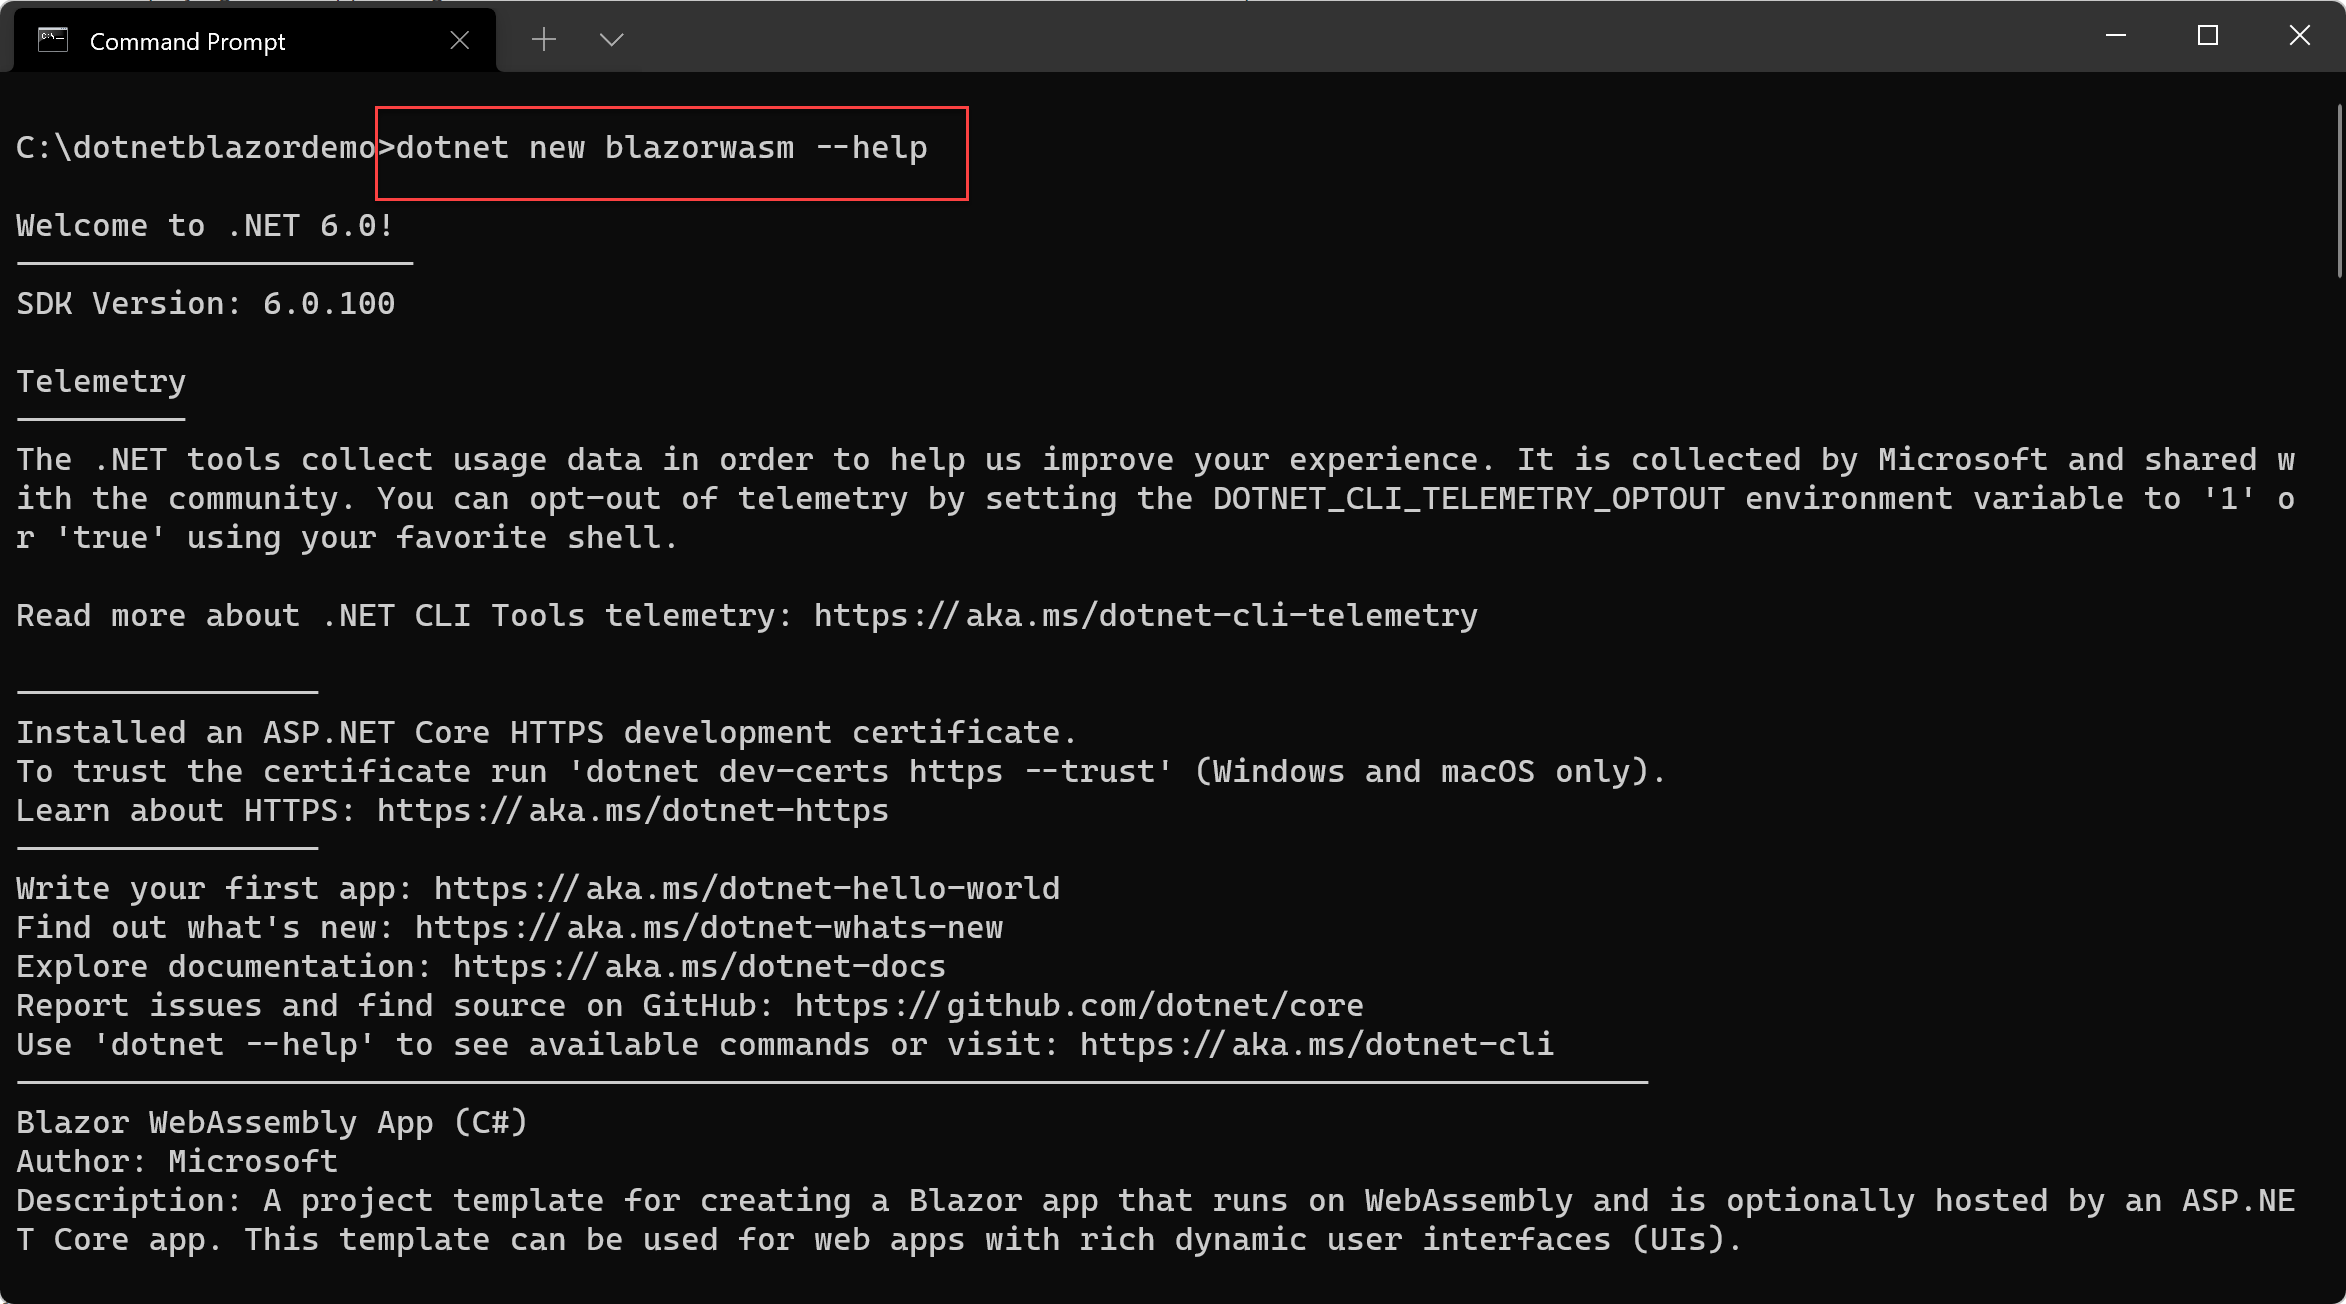Click the typed 'dotnet new blazorwasm --help' command

coord(662,148)
